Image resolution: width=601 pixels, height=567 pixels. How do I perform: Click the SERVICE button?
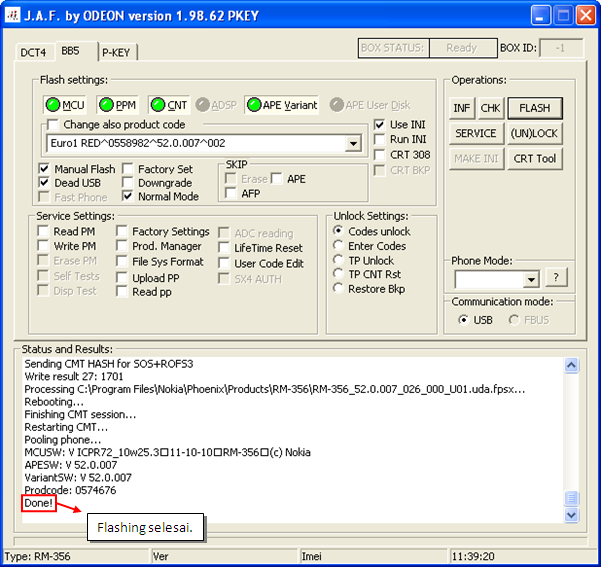click(476, 133)
